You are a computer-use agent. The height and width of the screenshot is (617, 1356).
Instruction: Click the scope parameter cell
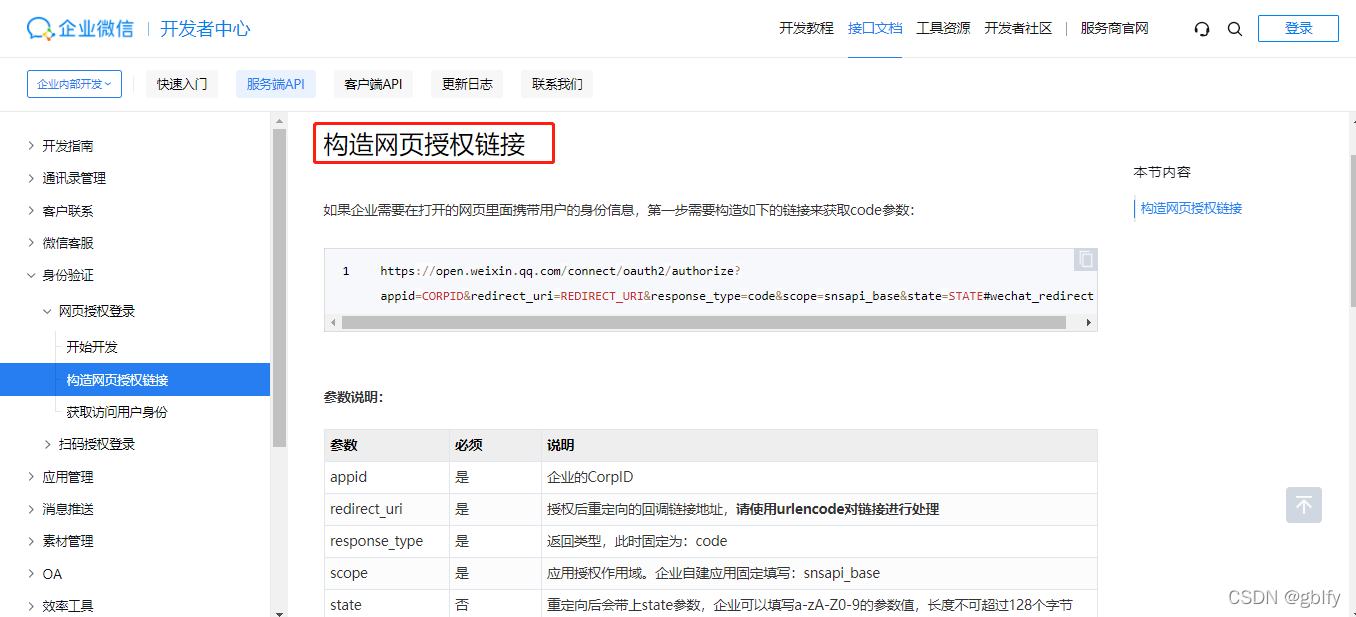click(387, 573)
